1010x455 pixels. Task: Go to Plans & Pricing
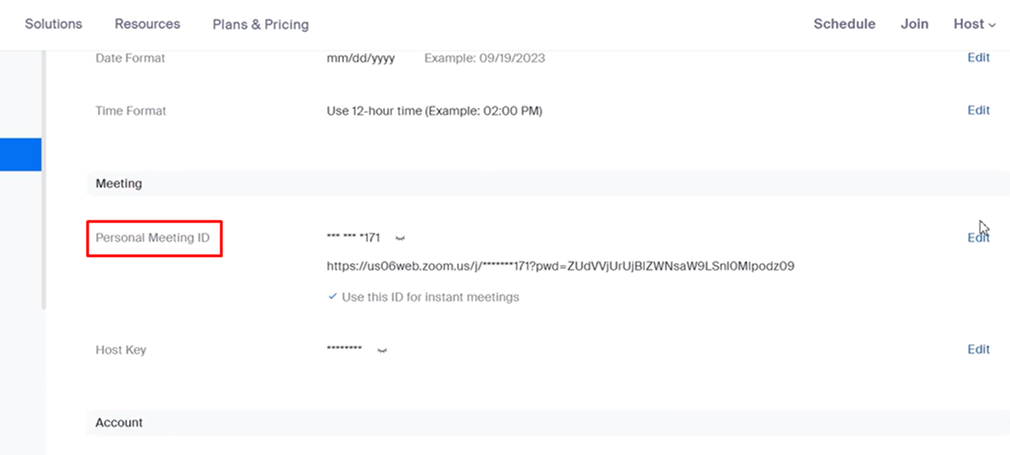260,24
